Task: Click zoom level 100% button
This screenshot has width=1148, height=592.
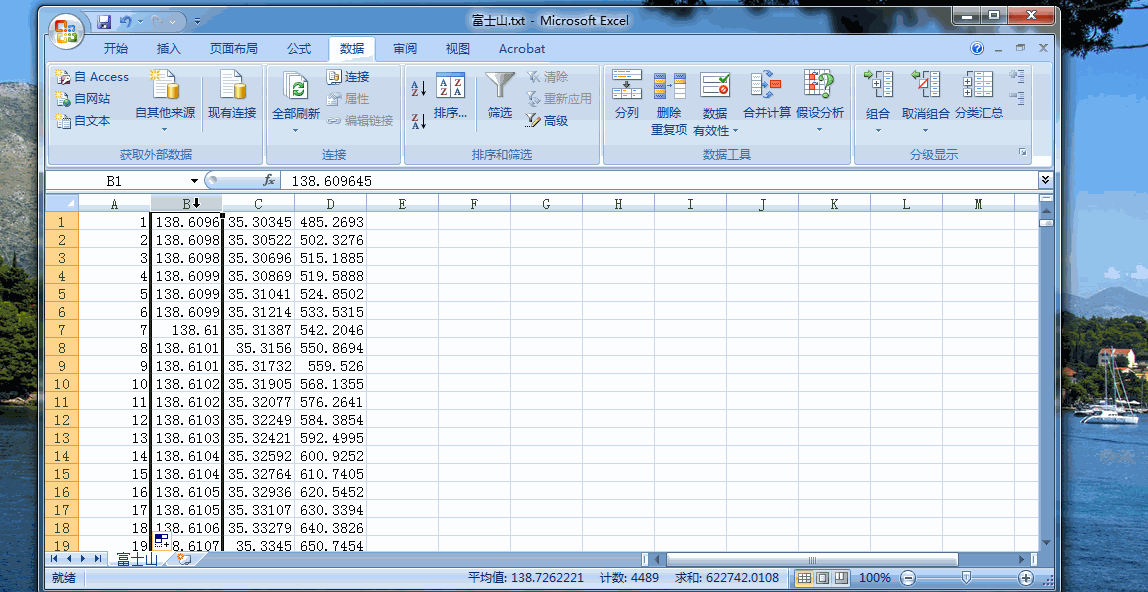Action: [875, 578]
